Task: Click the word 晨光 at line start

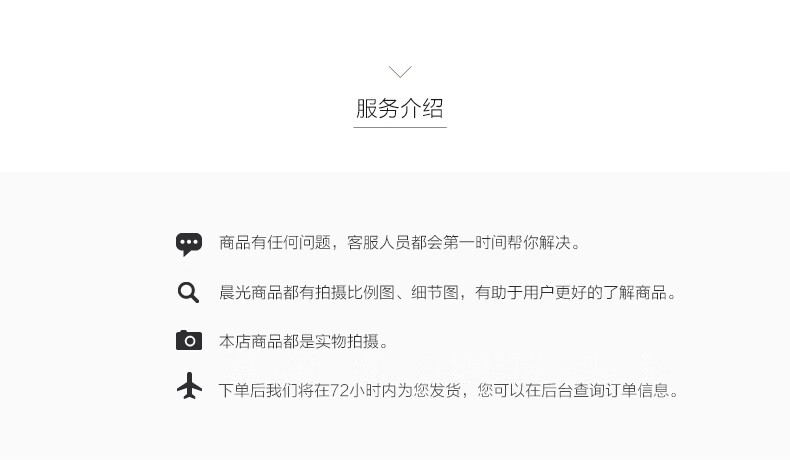Action: [x=235, y=292]
